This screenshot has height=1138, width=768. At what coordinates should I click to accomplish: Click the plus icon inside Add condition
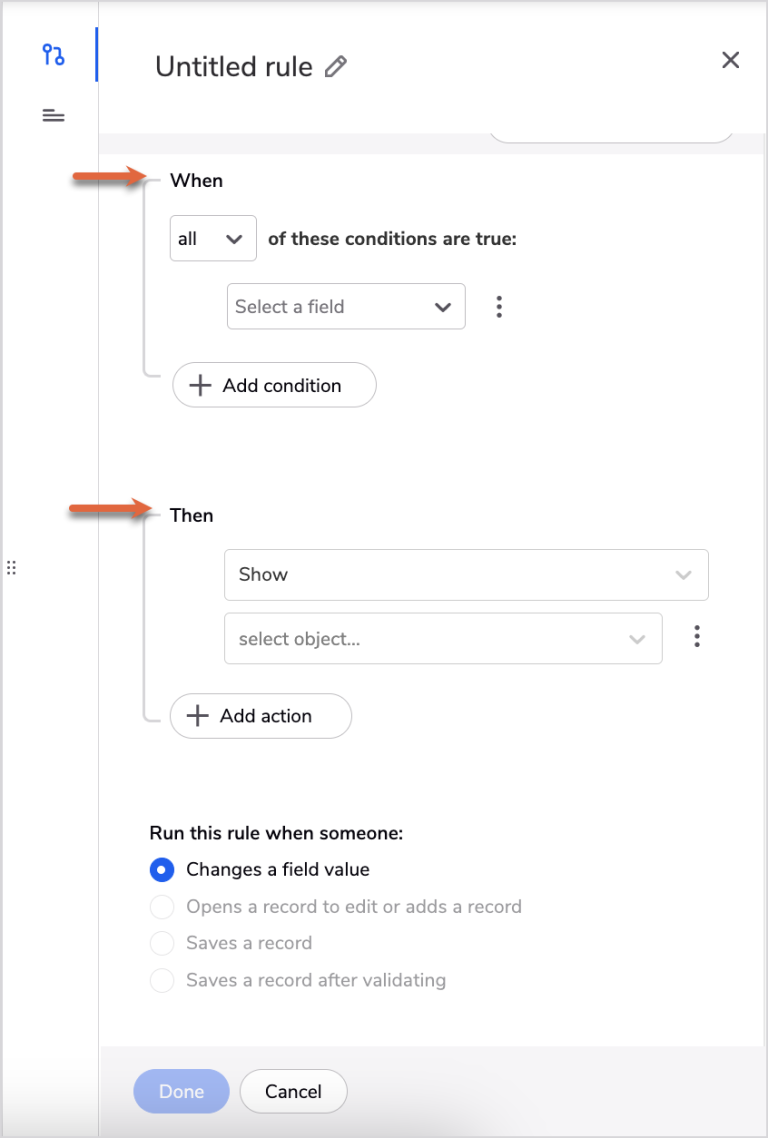(x=199, y=385)
